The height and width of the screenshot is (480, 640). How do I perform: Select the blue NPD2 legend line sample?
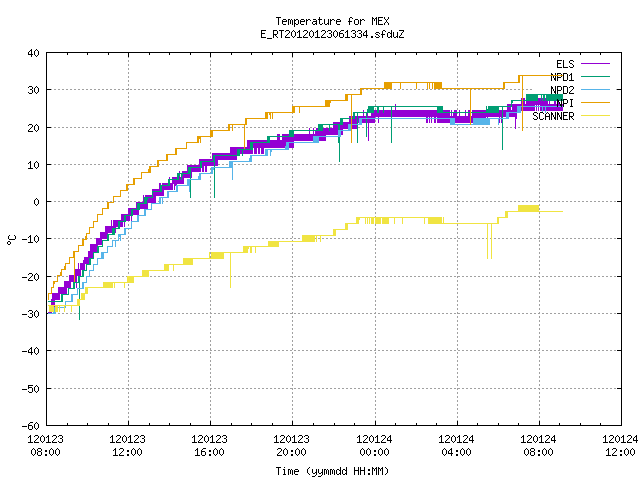[595, 90]
